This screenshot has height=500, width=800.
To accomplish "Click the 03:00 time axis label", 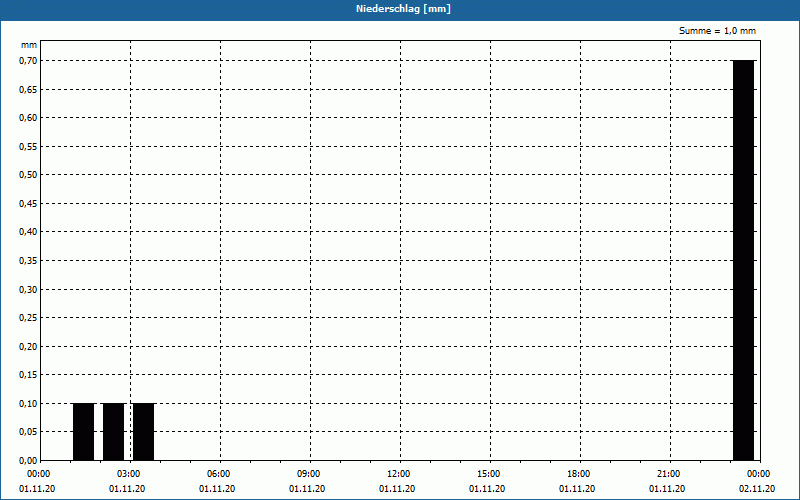I will click(129, 474).
